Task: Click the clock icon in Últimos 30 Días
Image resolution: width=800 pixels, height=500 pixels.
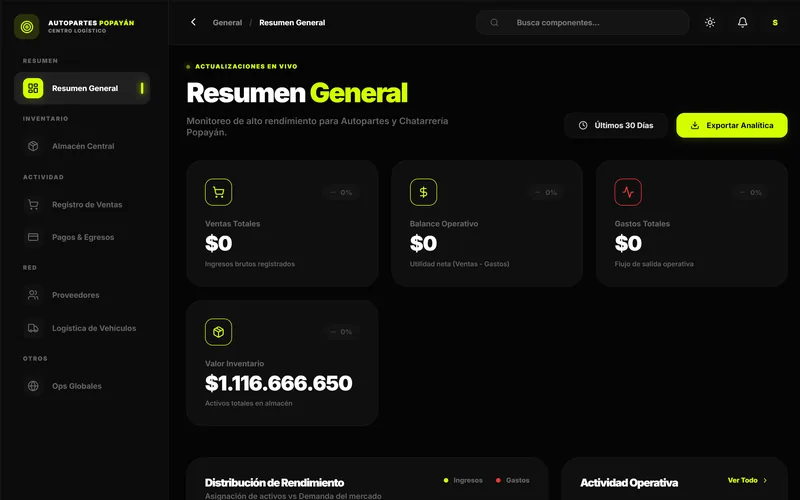Action: [583, 125]
